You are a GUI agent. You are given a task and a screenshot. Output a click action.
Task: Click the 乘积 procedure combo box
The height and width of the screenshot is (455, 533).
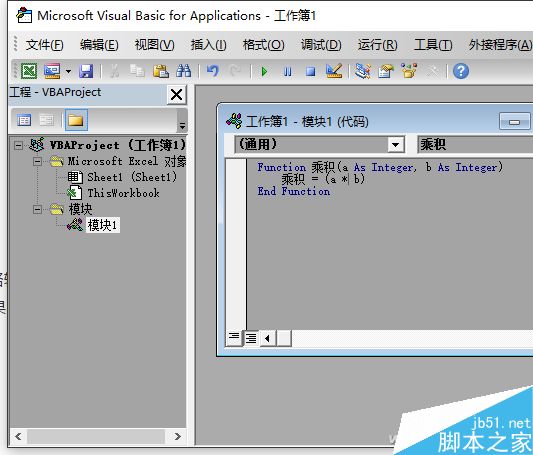pos(475,144)
